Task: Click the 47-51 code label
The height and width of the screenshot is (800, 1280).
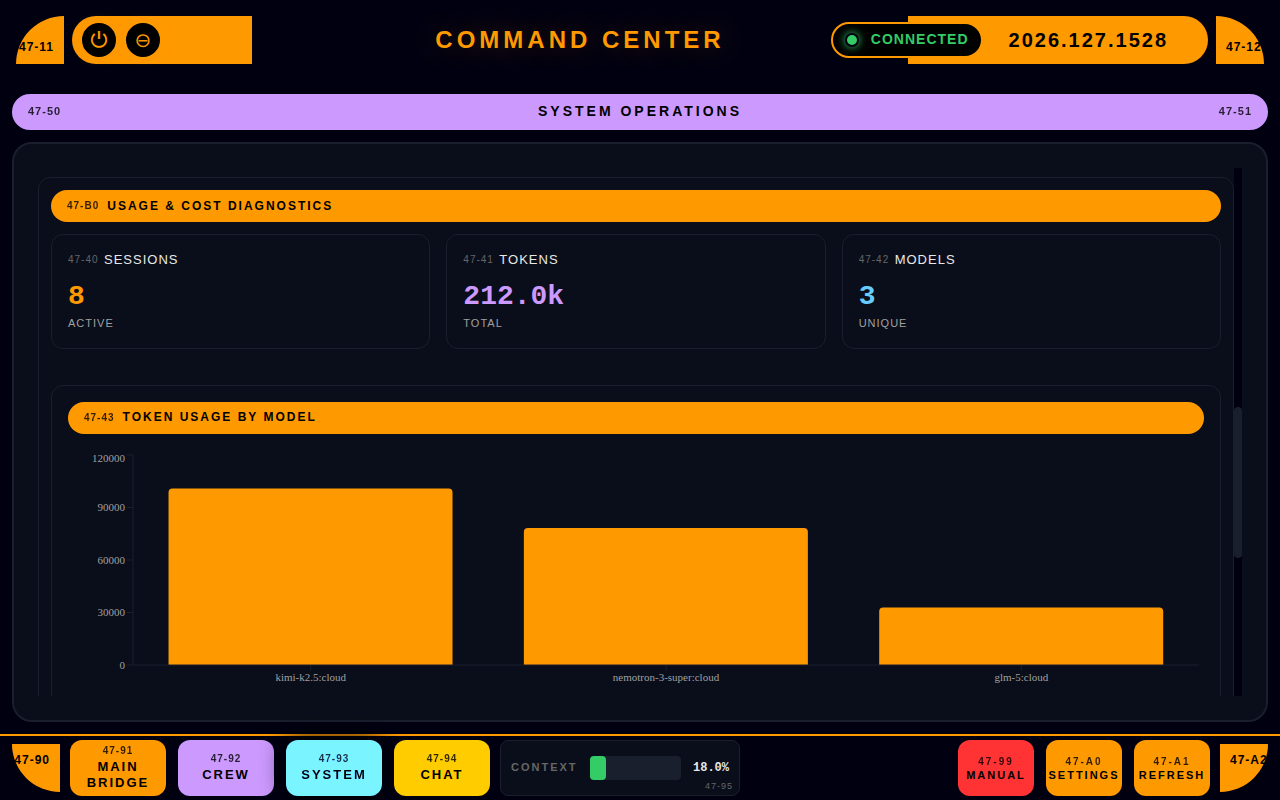Action: click(1235, 112)
